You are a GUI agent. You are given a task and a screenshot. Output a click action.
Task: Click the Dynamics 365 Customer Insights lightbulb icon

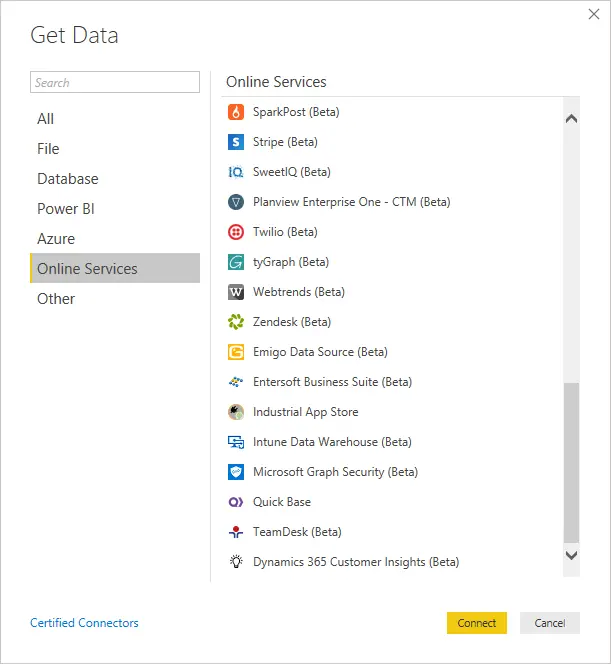coord(236,562)
